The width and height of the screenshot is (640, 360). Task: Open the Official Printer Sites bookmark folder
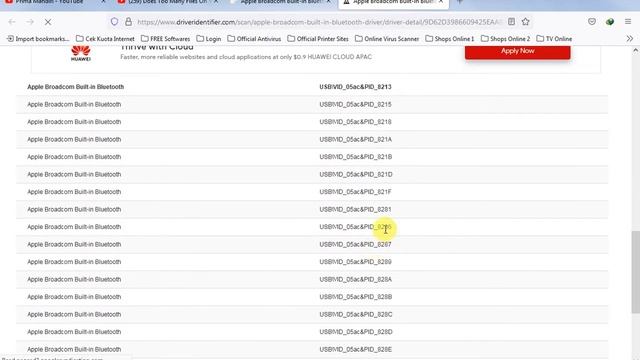pyautogui.click(x=318, y=39)
